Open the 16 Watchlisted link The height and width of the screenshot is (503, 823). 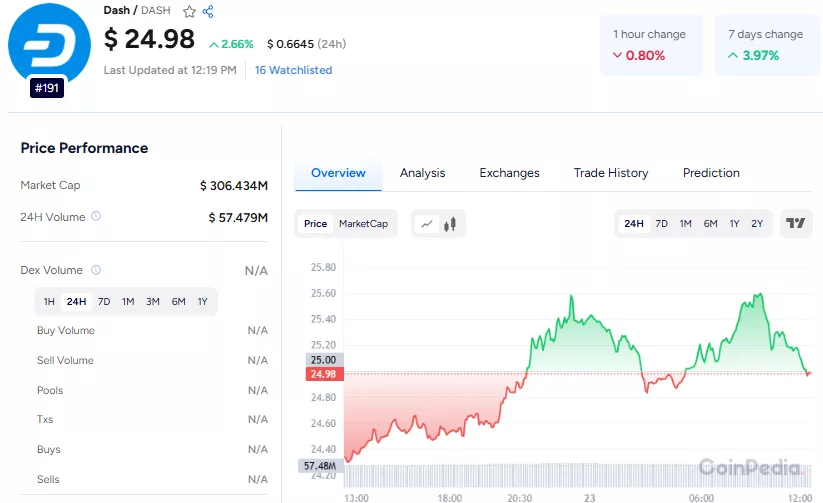[x=293, y=70]
